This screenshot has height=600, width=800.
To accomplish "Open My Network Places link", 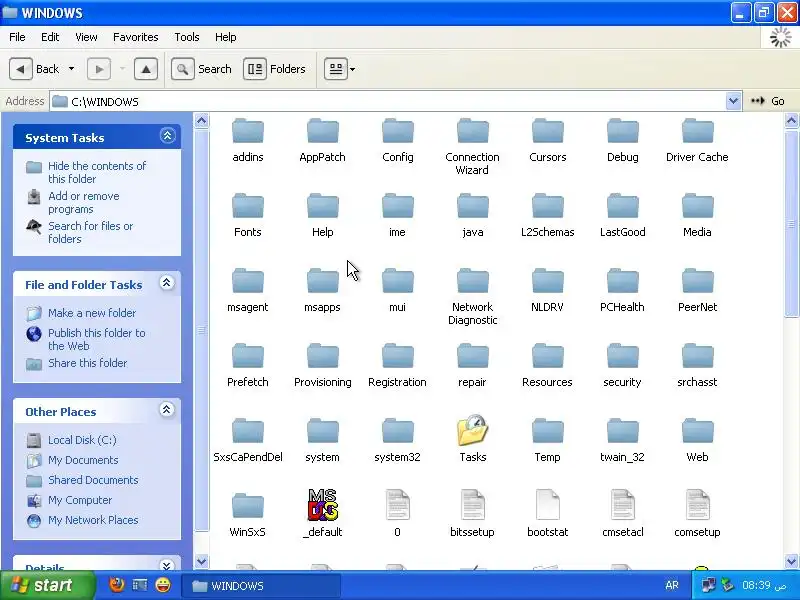I will click(x=93, y=520).
